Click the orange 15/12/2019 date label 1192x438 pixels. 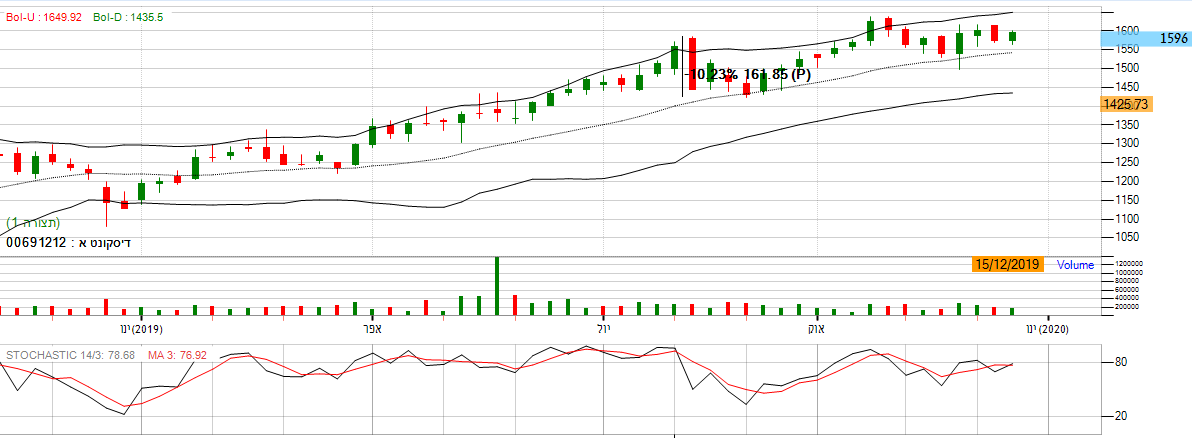click(1006, 265)
